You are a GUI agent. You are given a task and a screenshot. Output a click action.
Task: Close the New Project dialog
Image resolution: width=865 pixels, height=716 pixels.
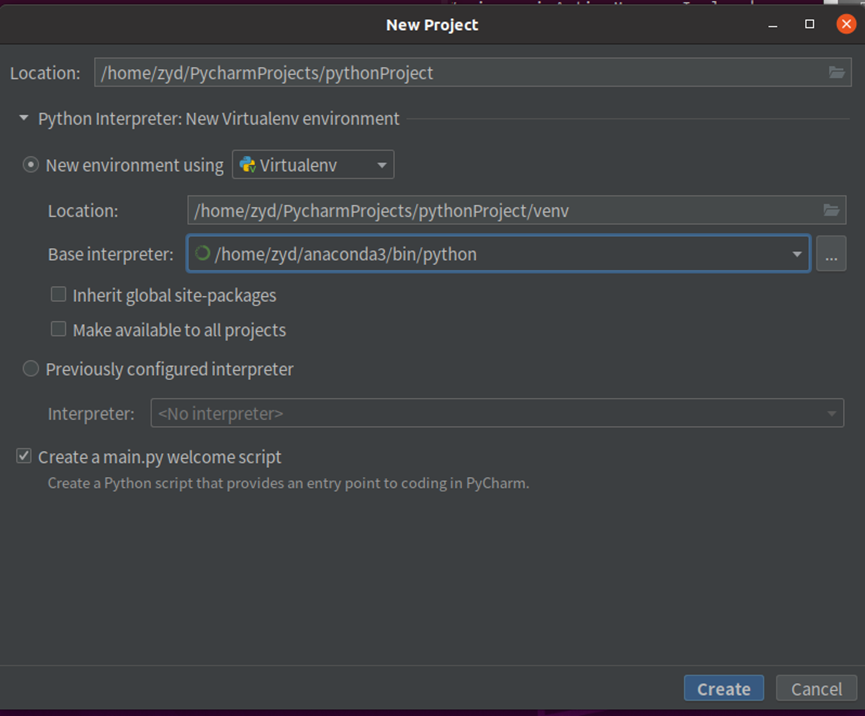coord(847,25)
